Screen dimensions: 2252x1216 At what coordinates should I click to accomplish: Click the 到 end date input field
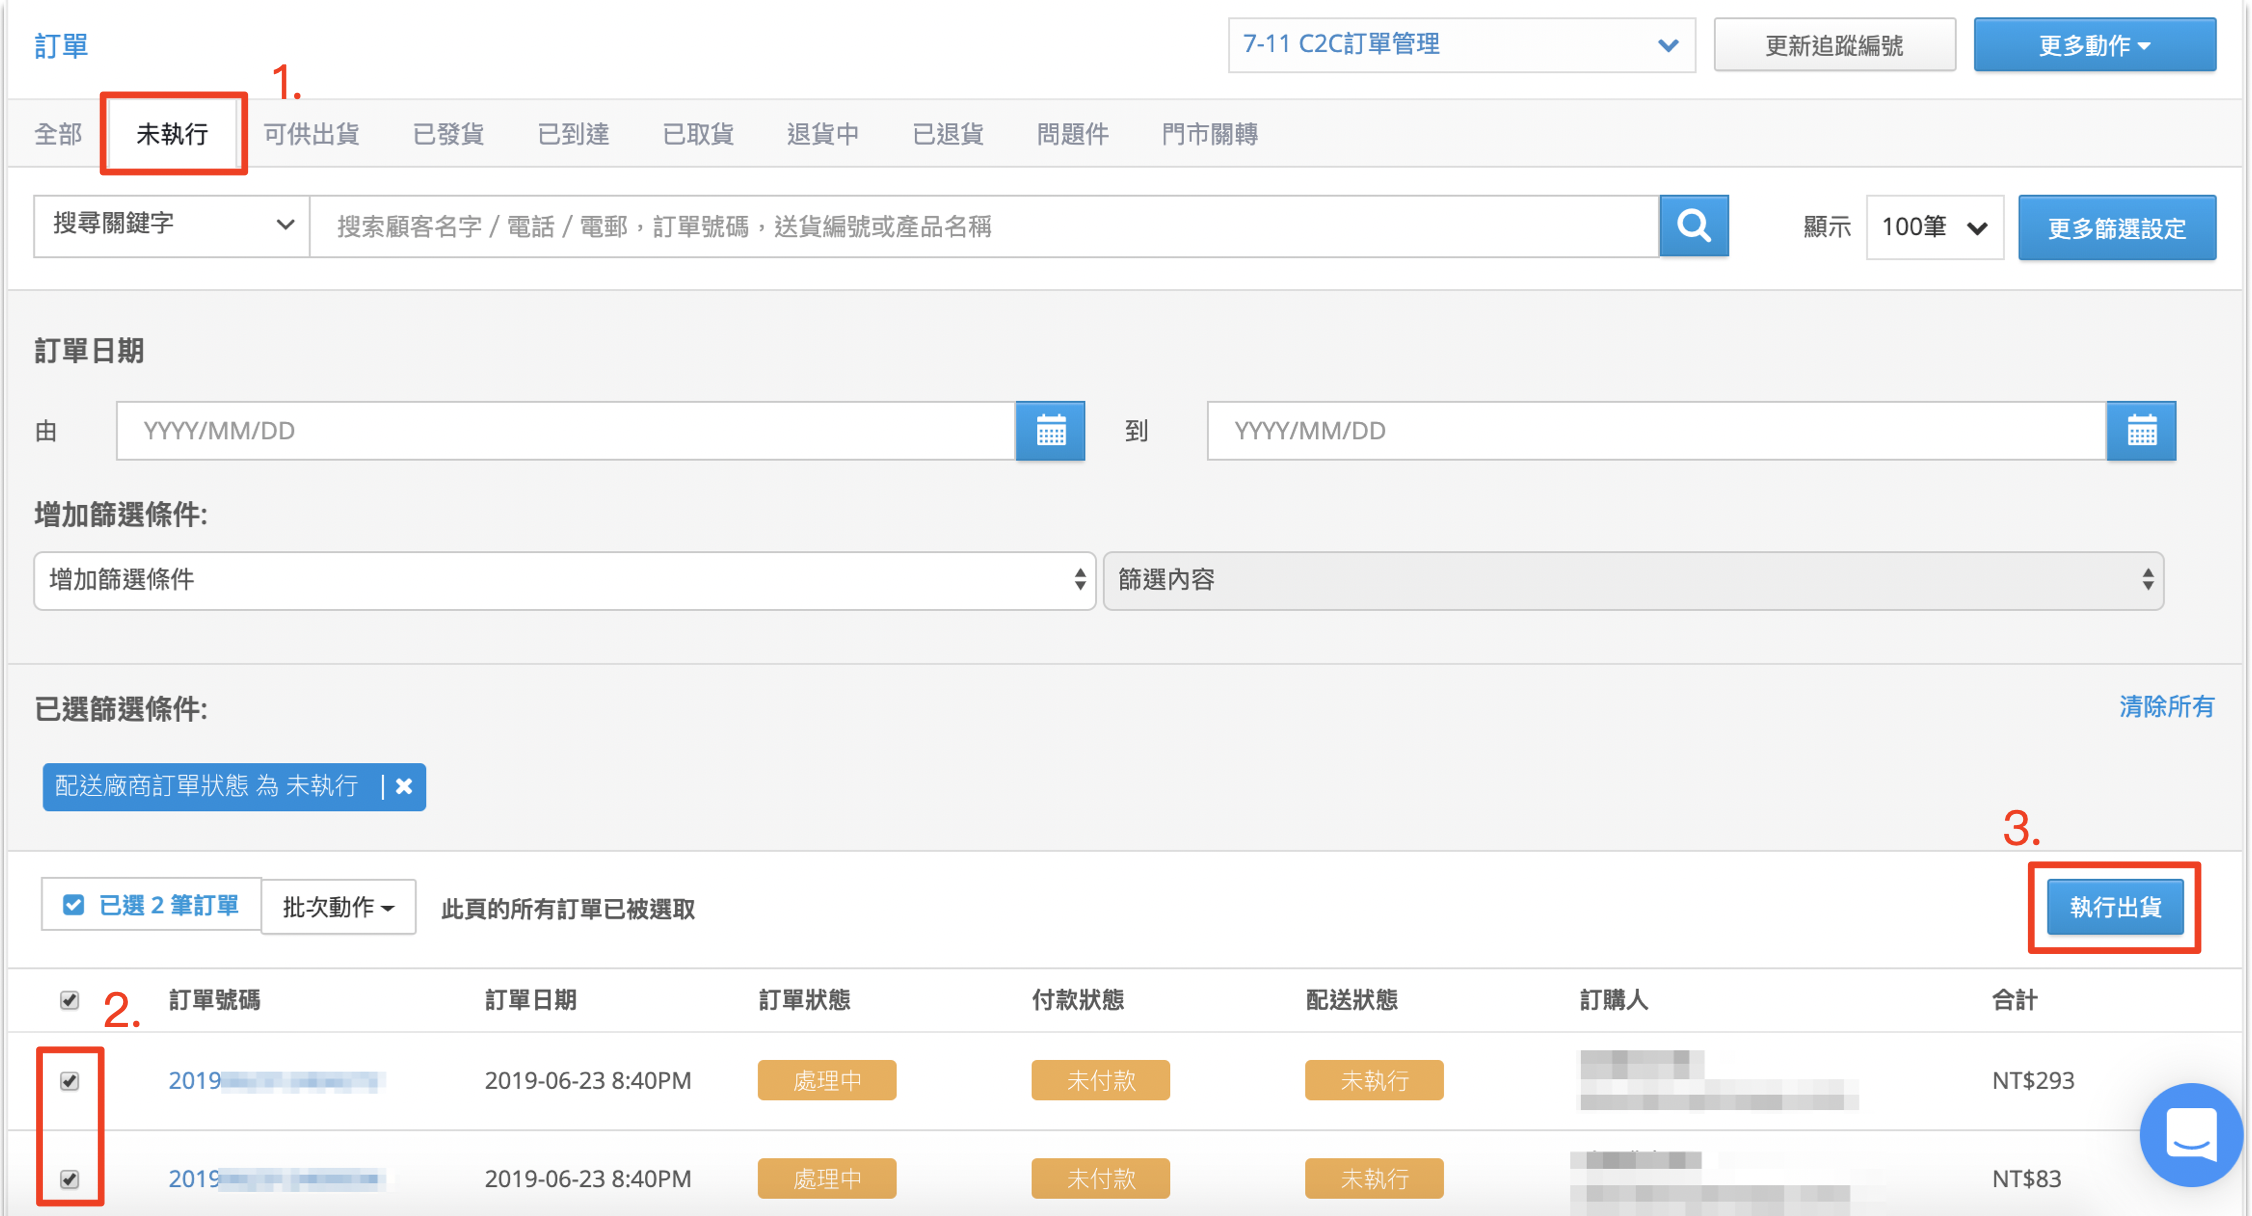(x=1657, y=431)
